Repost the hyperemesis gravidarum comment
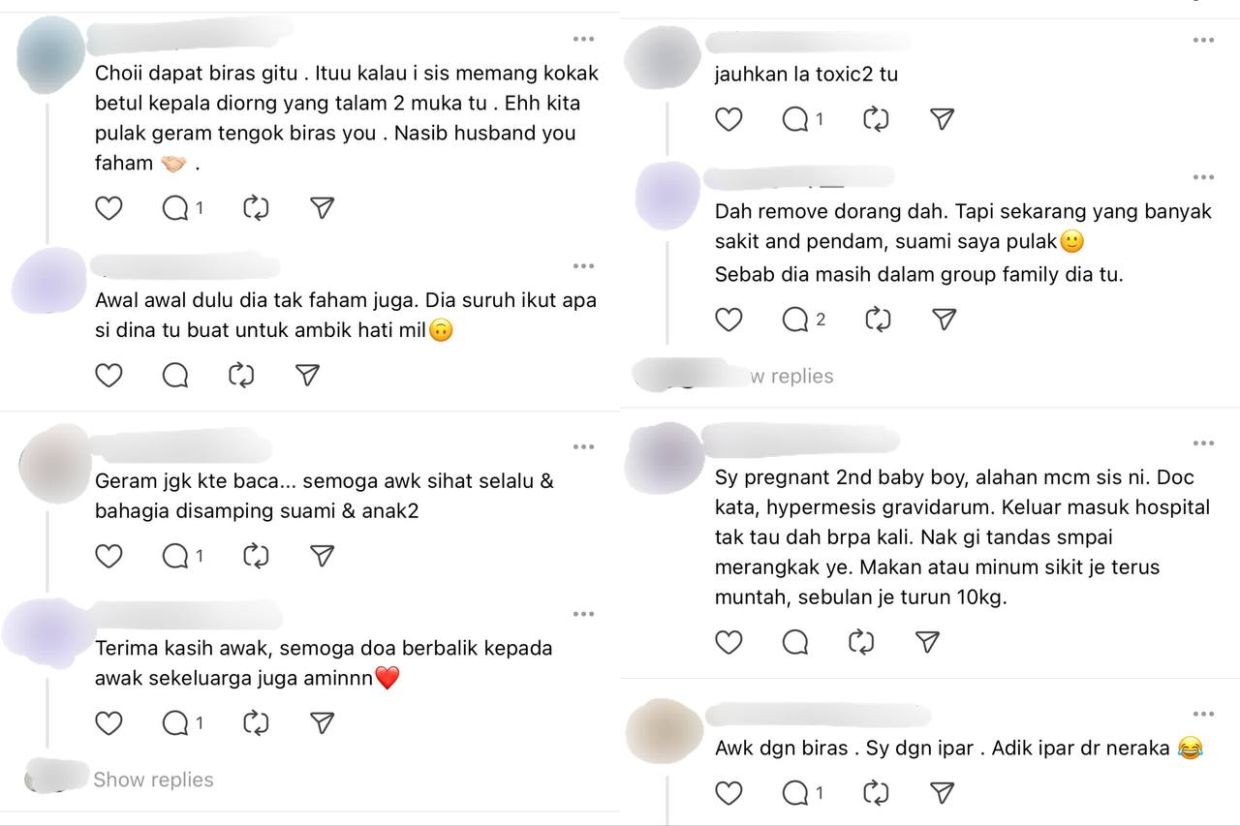Screen dimensions: 1240x826 click(861, 642)
